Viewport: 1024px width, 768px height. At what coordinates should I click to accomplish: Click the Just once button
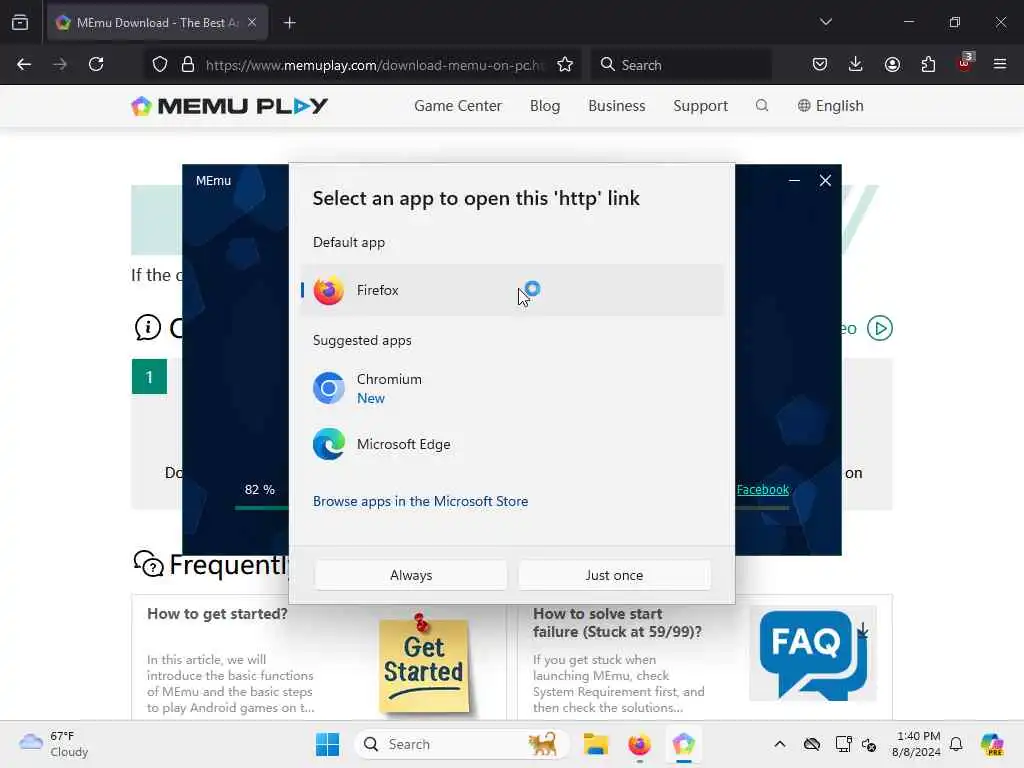point(614,575)
